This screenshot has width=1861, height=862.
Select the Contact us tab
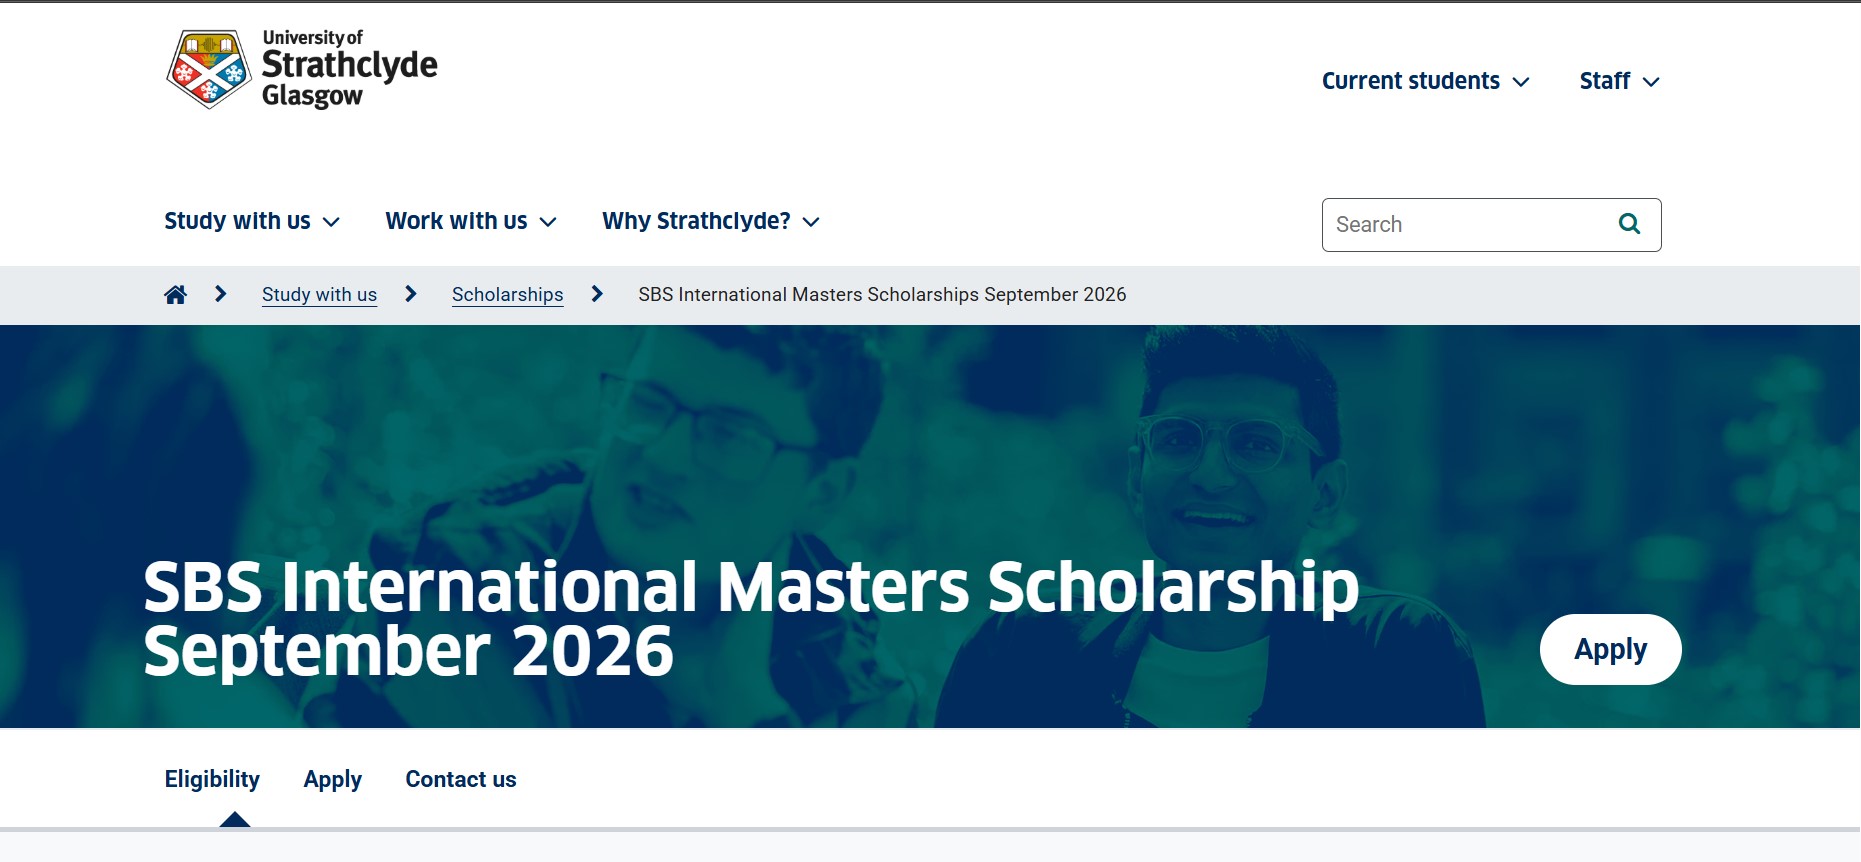pos(460,779)
